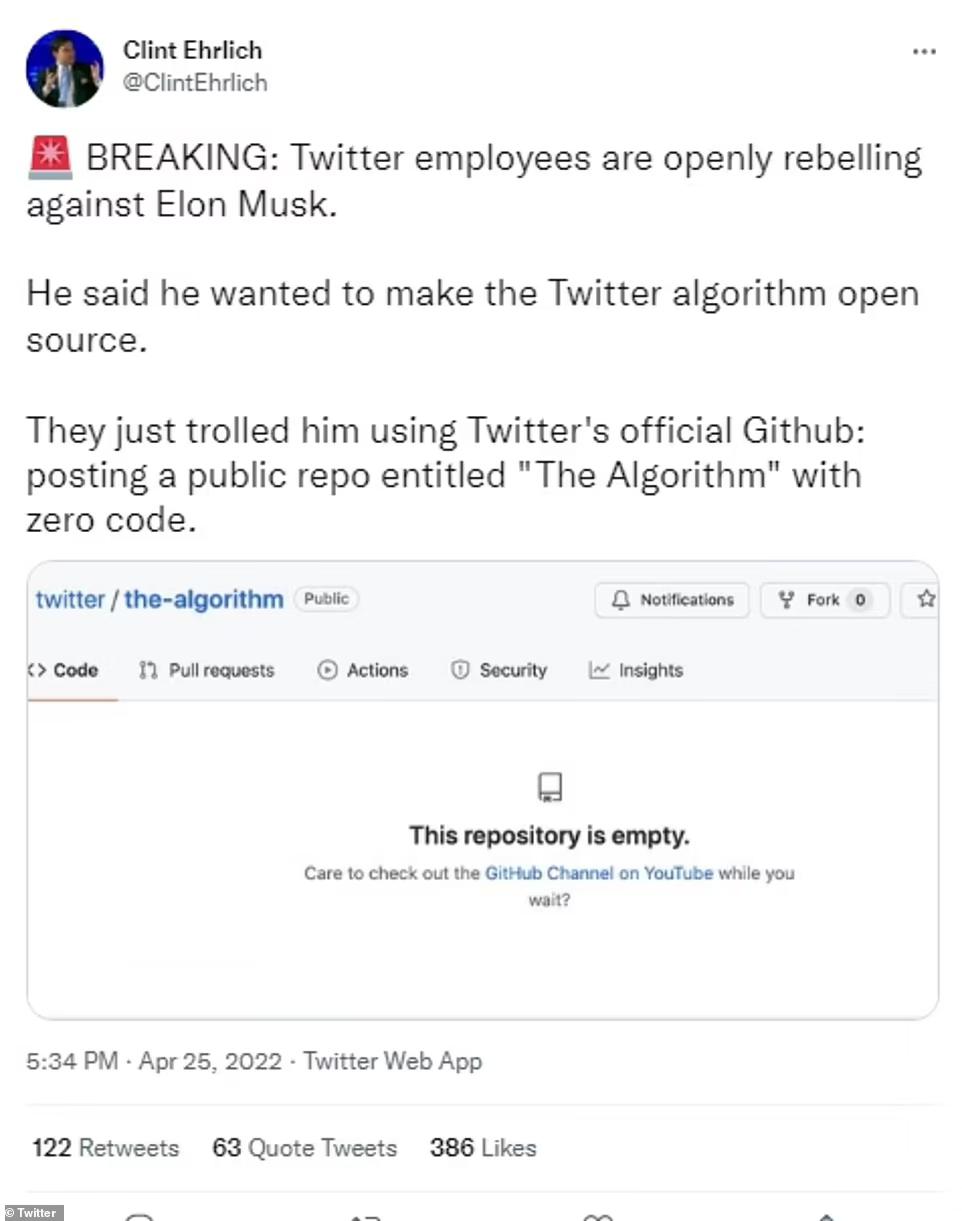The image size is (962, 1221).
Task: Click the @ClintEhrlich handle
Action: (x=195, y=83)
